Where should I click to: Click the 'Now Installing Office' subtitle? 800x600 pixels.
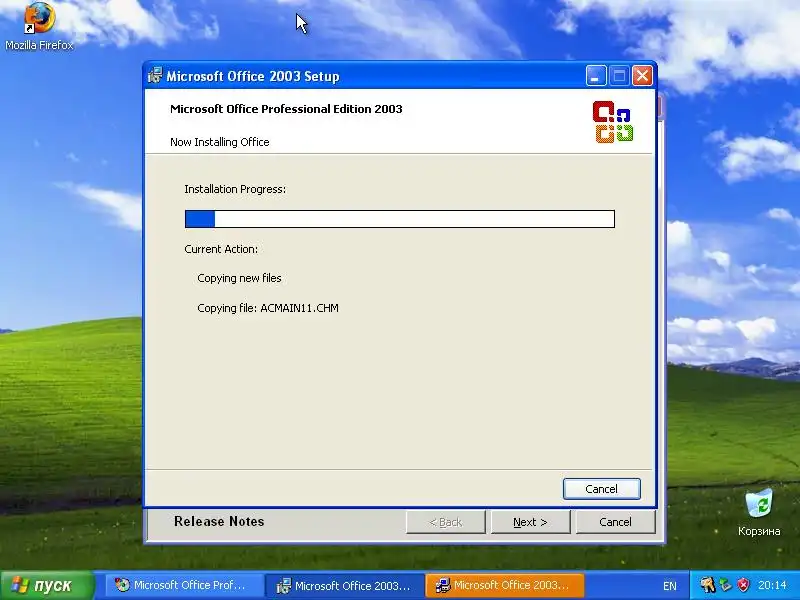pos(219,142)
